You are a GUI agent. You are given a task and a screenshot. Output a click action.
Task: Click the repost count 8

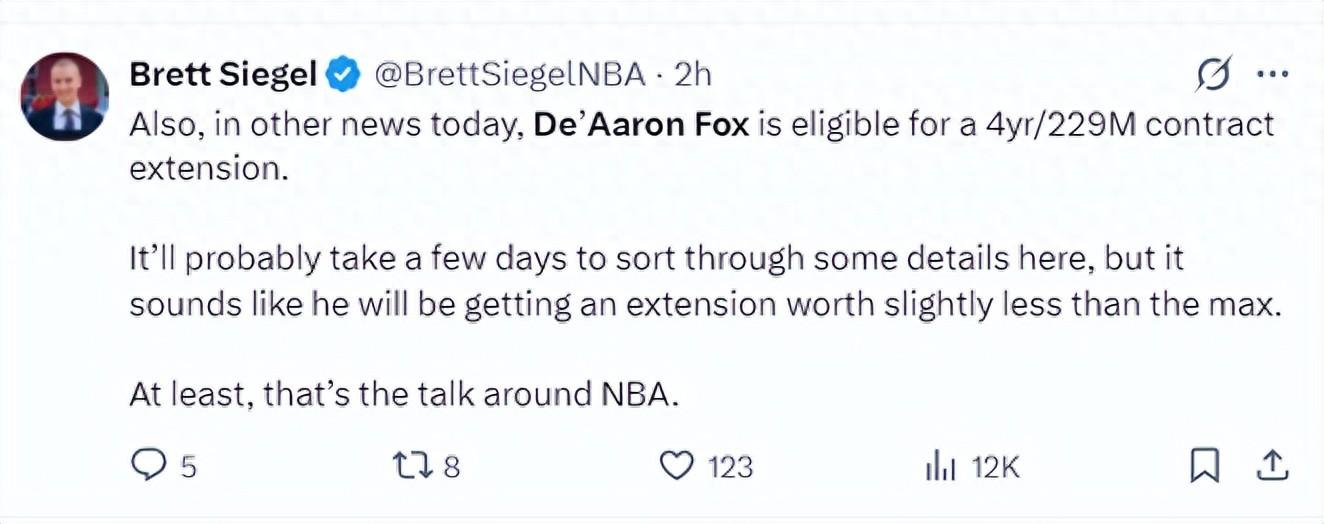coord(451,466)
